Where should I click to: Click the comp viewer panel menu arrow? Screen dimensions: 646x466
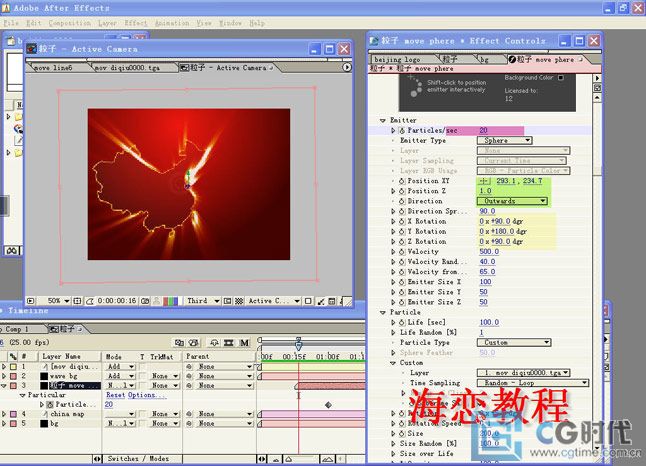click(x=347, y=67)
